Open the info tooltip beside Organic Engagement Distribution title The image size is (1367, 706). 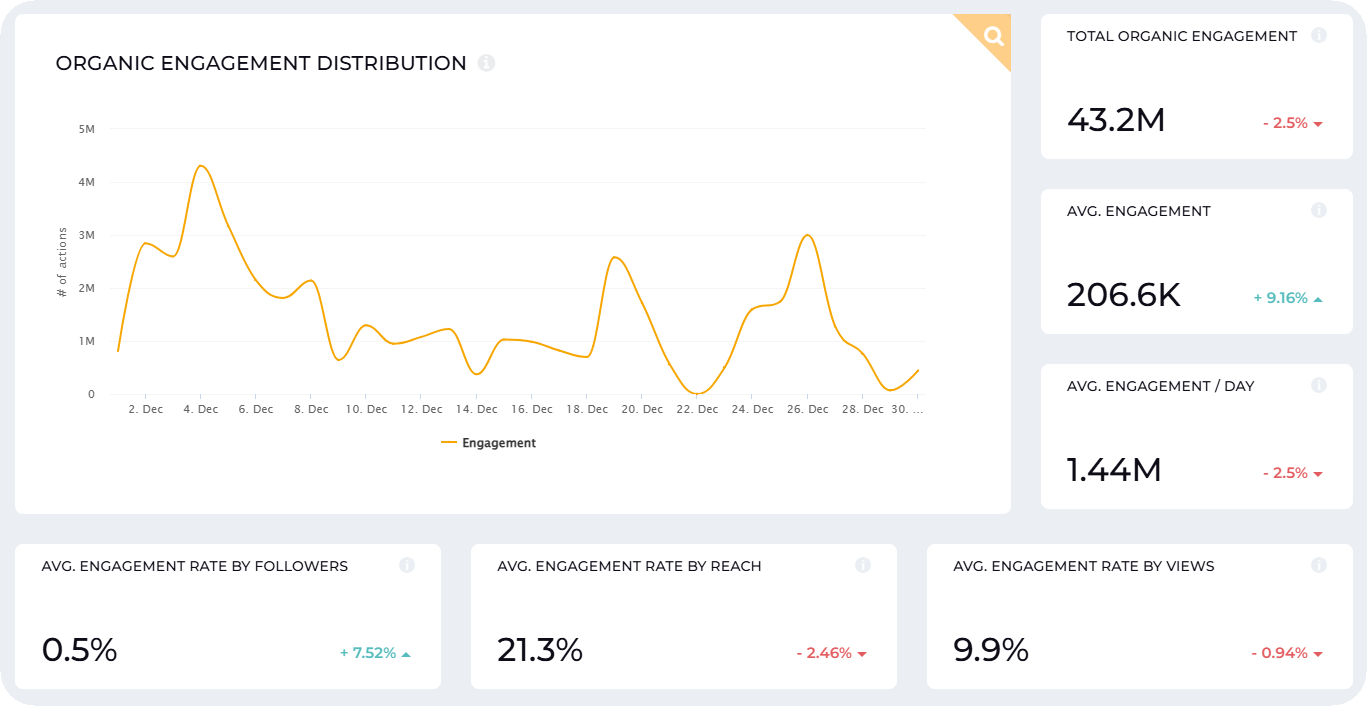pyautogui.click(x=487, y=62)
